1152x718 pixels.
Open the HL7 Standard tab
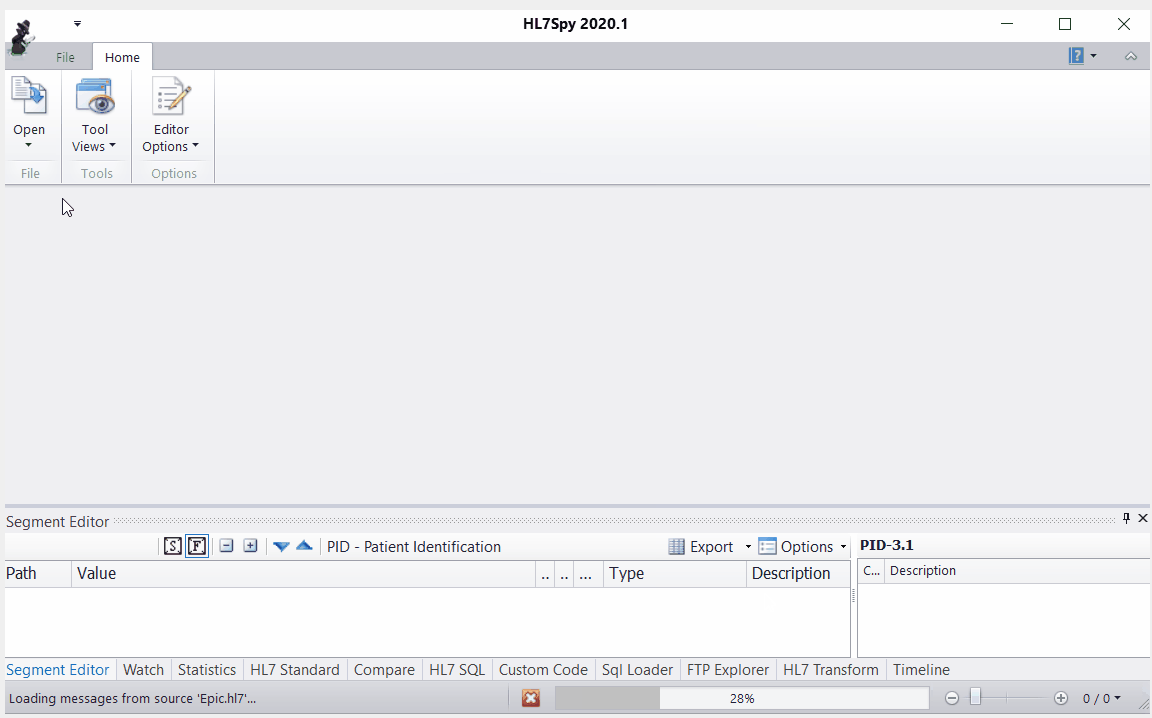(x=295, y=669)
